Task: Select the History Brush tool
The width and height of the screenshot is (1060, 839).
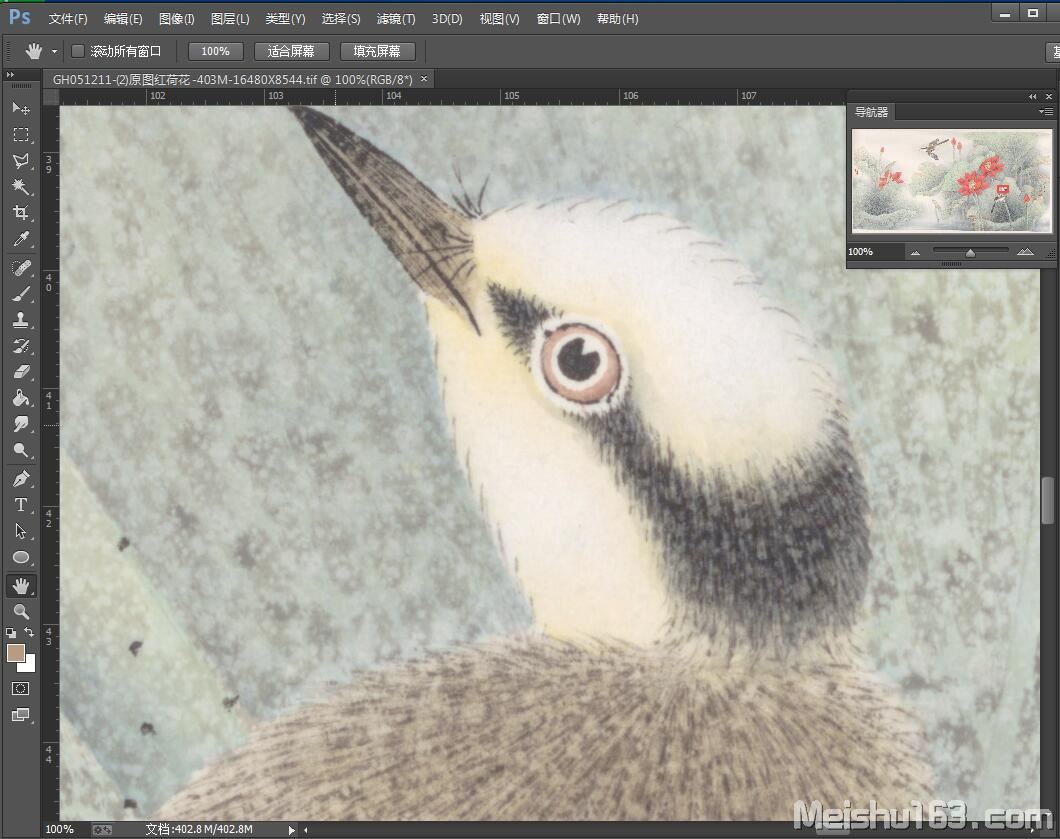Action: click(21, 346)
